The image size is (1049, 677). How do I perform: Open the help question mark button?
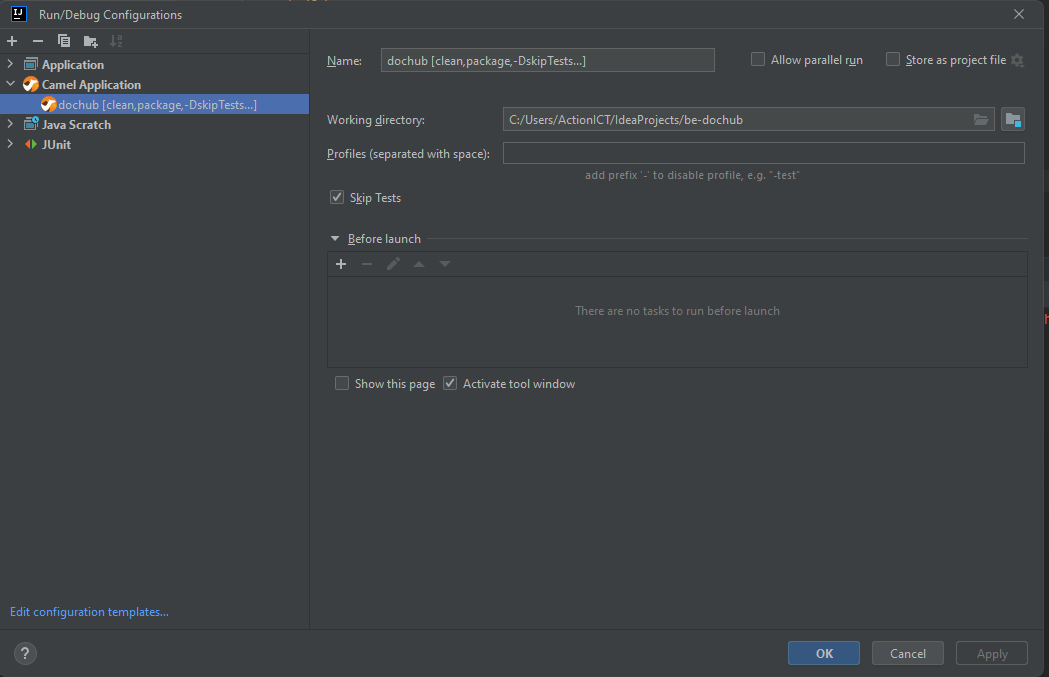[x=25, y=654]
